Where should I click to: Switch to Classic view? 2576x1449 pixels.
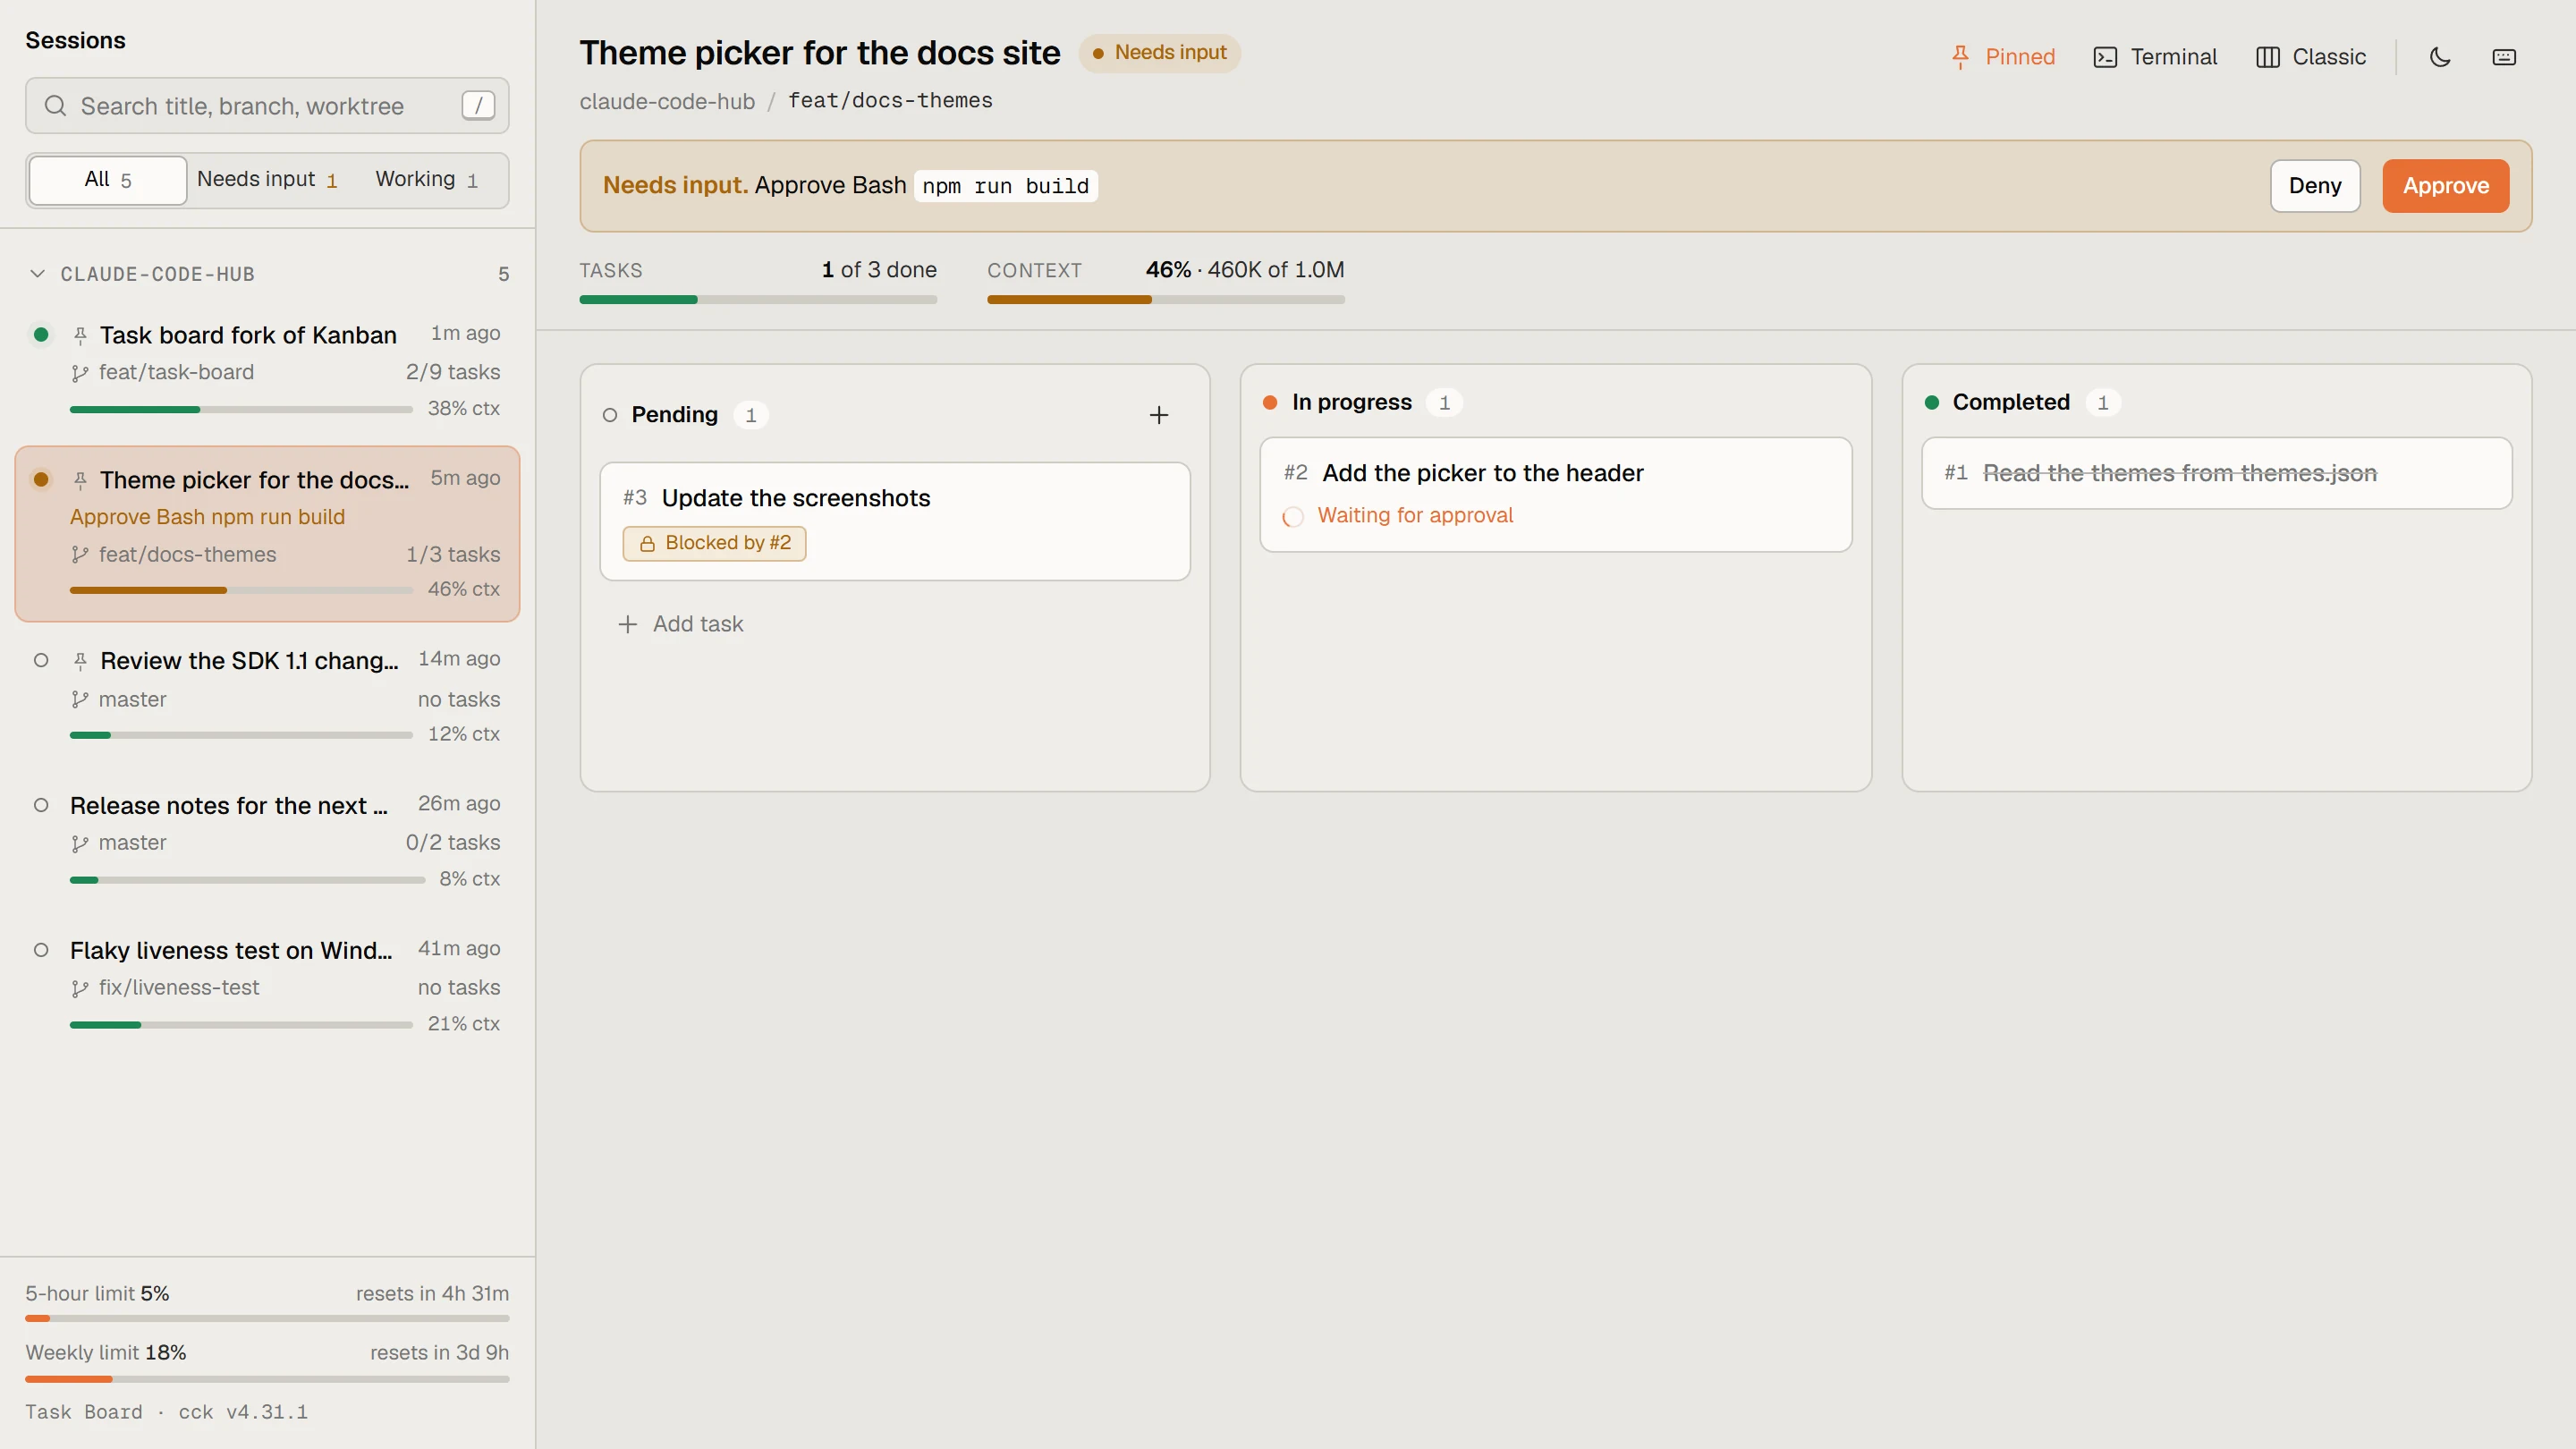(2311, 57)
